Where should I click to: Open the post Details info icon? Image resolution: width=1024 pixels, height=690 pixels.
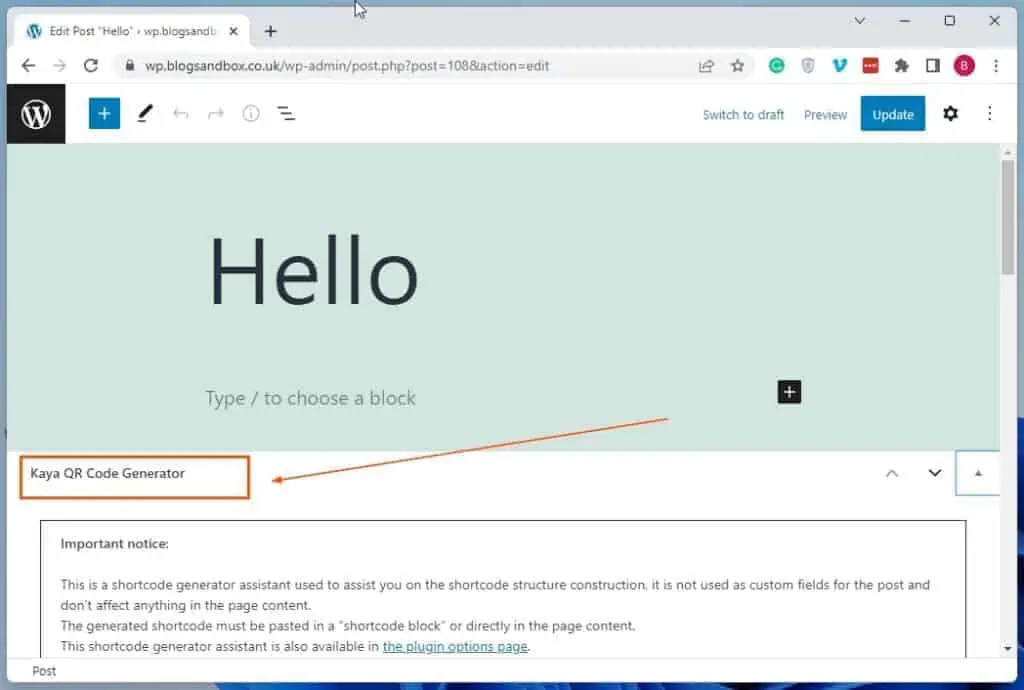[x=251, y=114]
